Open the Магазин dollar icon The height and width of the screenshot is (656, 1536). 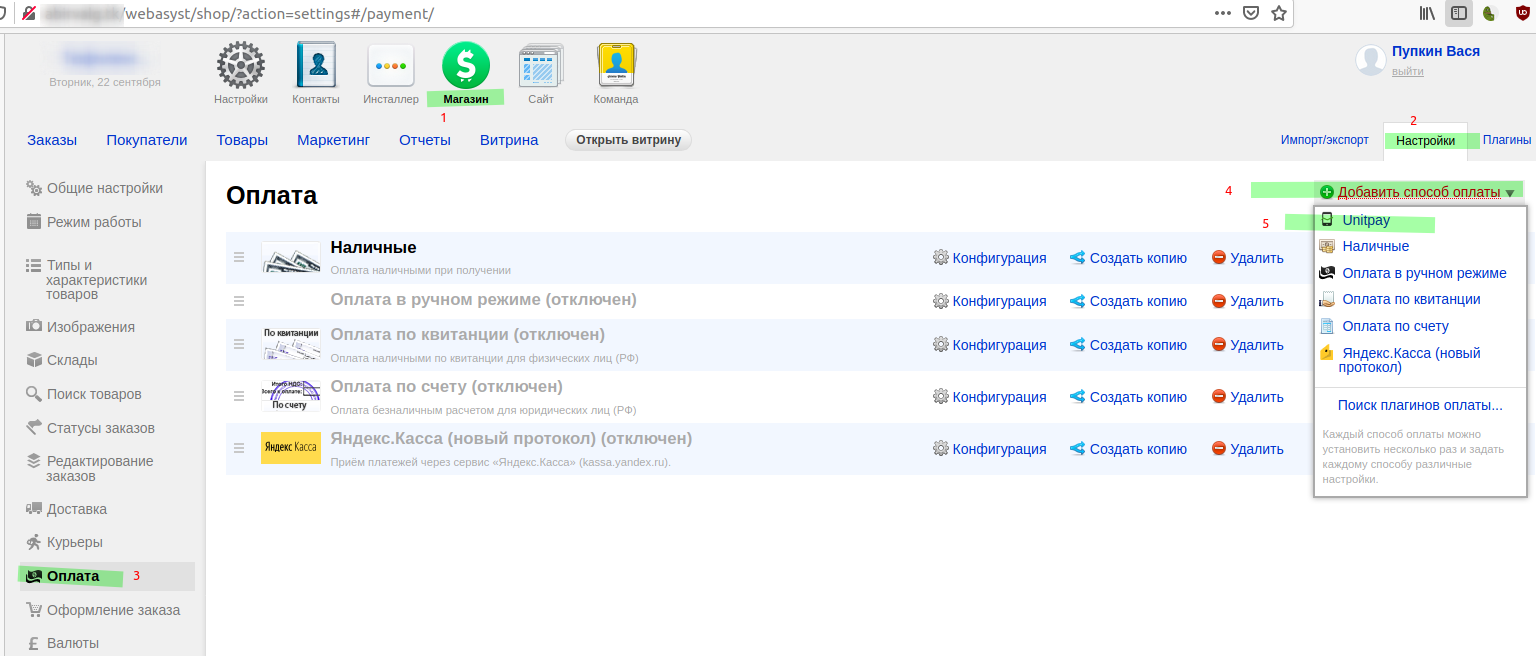click(466, 66)
